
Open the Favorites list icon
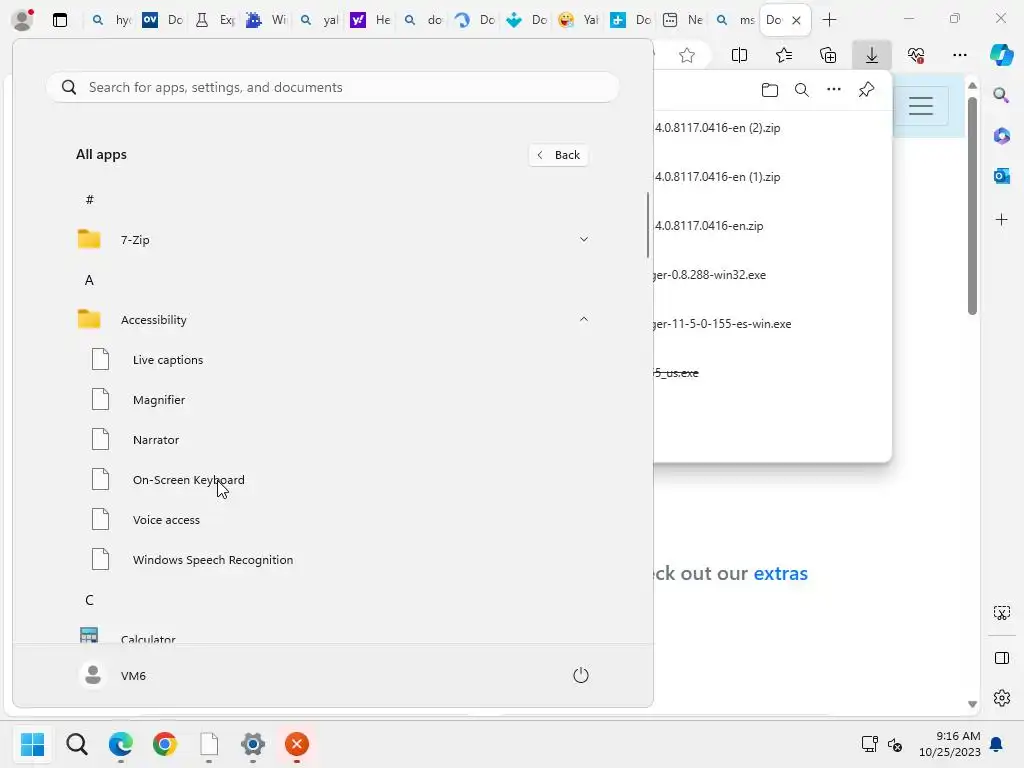pos(784,56)
